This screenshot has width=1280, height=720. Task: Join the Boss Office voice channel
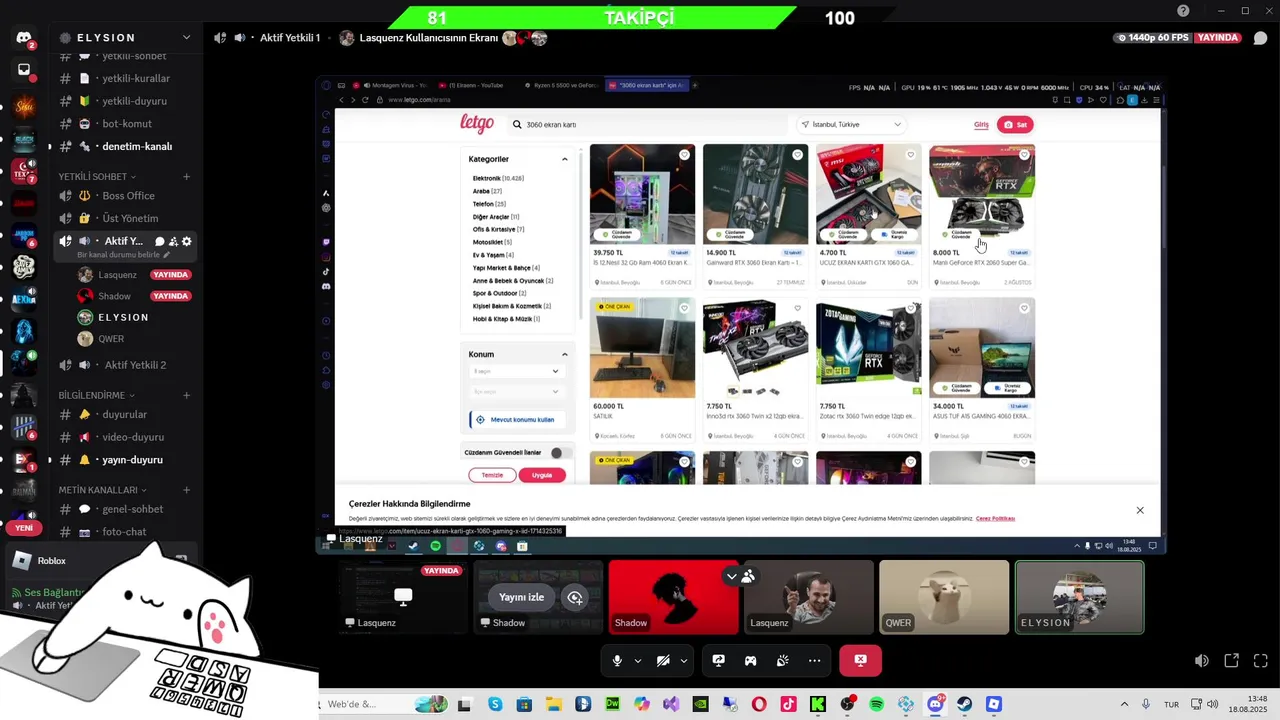tap(124, 196)
